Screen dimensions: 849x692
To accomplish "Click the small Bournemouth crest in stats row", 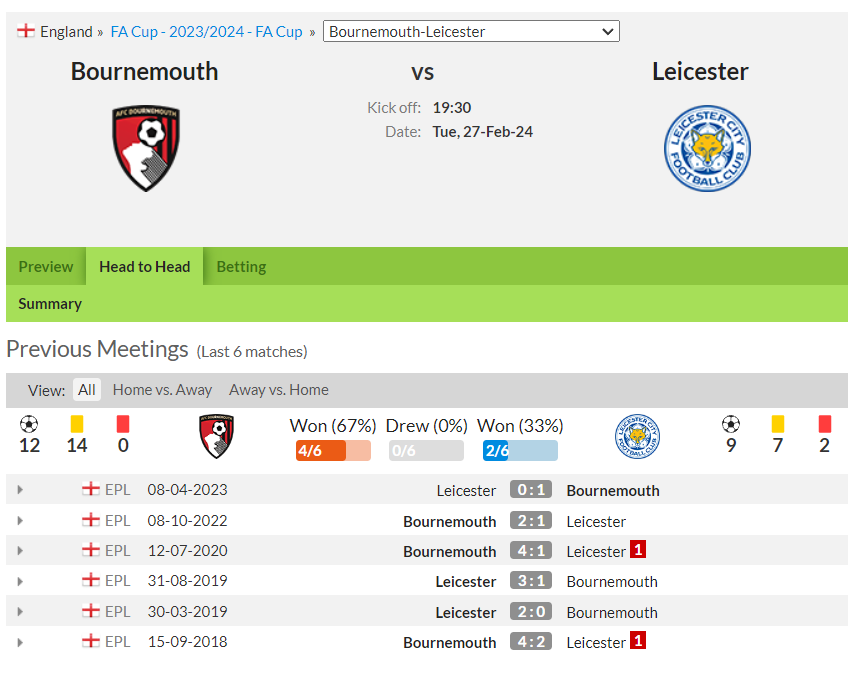I will [216, 436].
